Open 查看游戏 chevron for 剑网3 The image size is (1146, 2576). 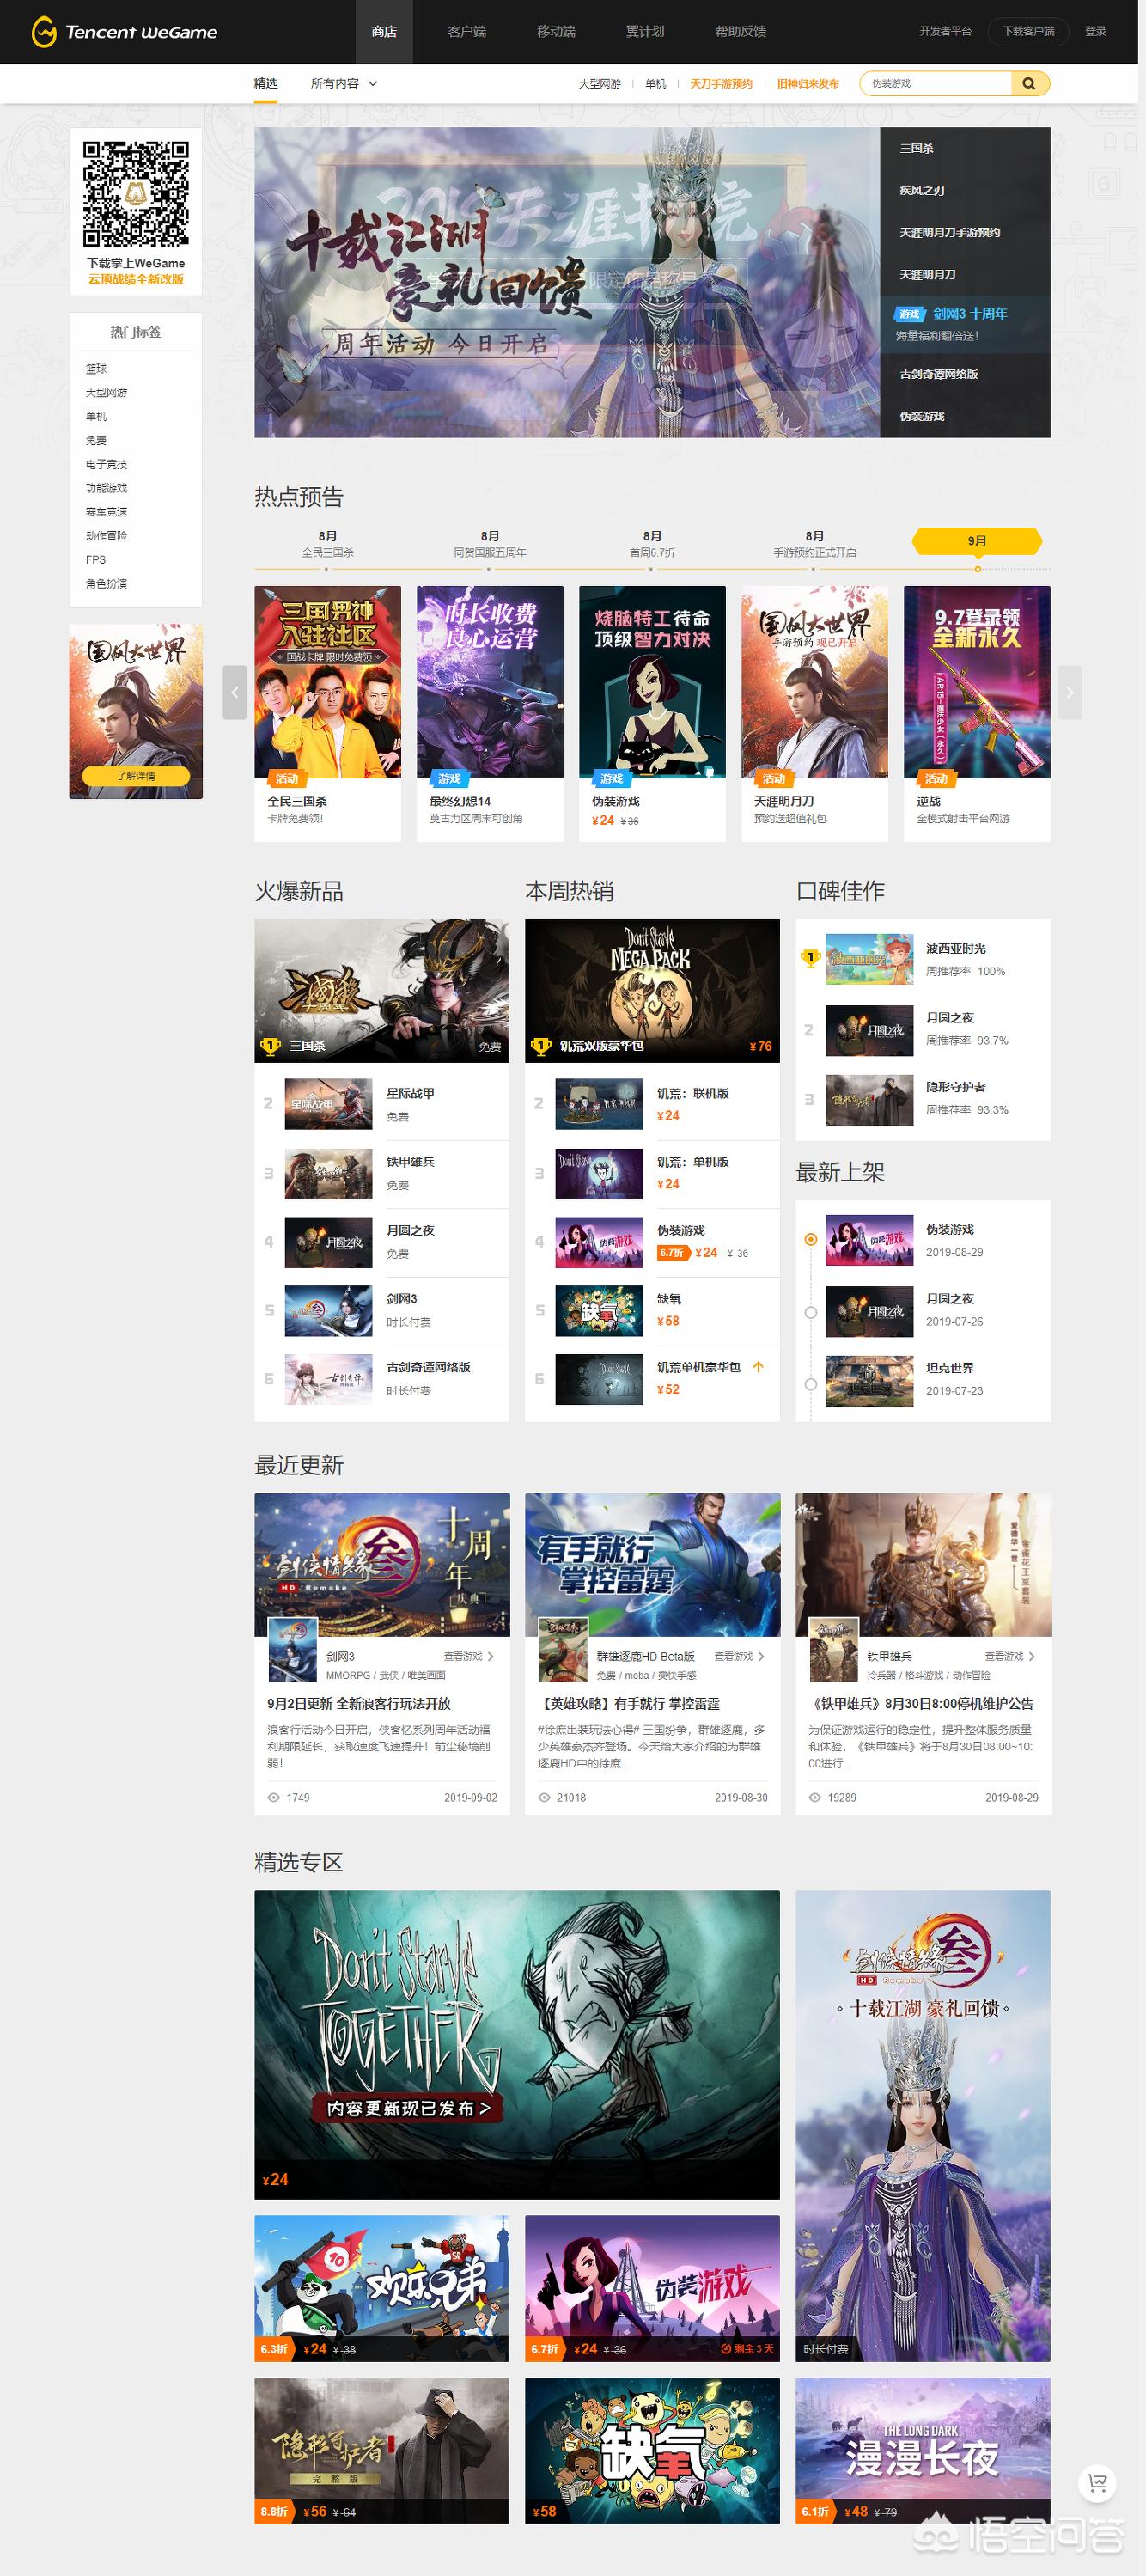click(490, 1657)
